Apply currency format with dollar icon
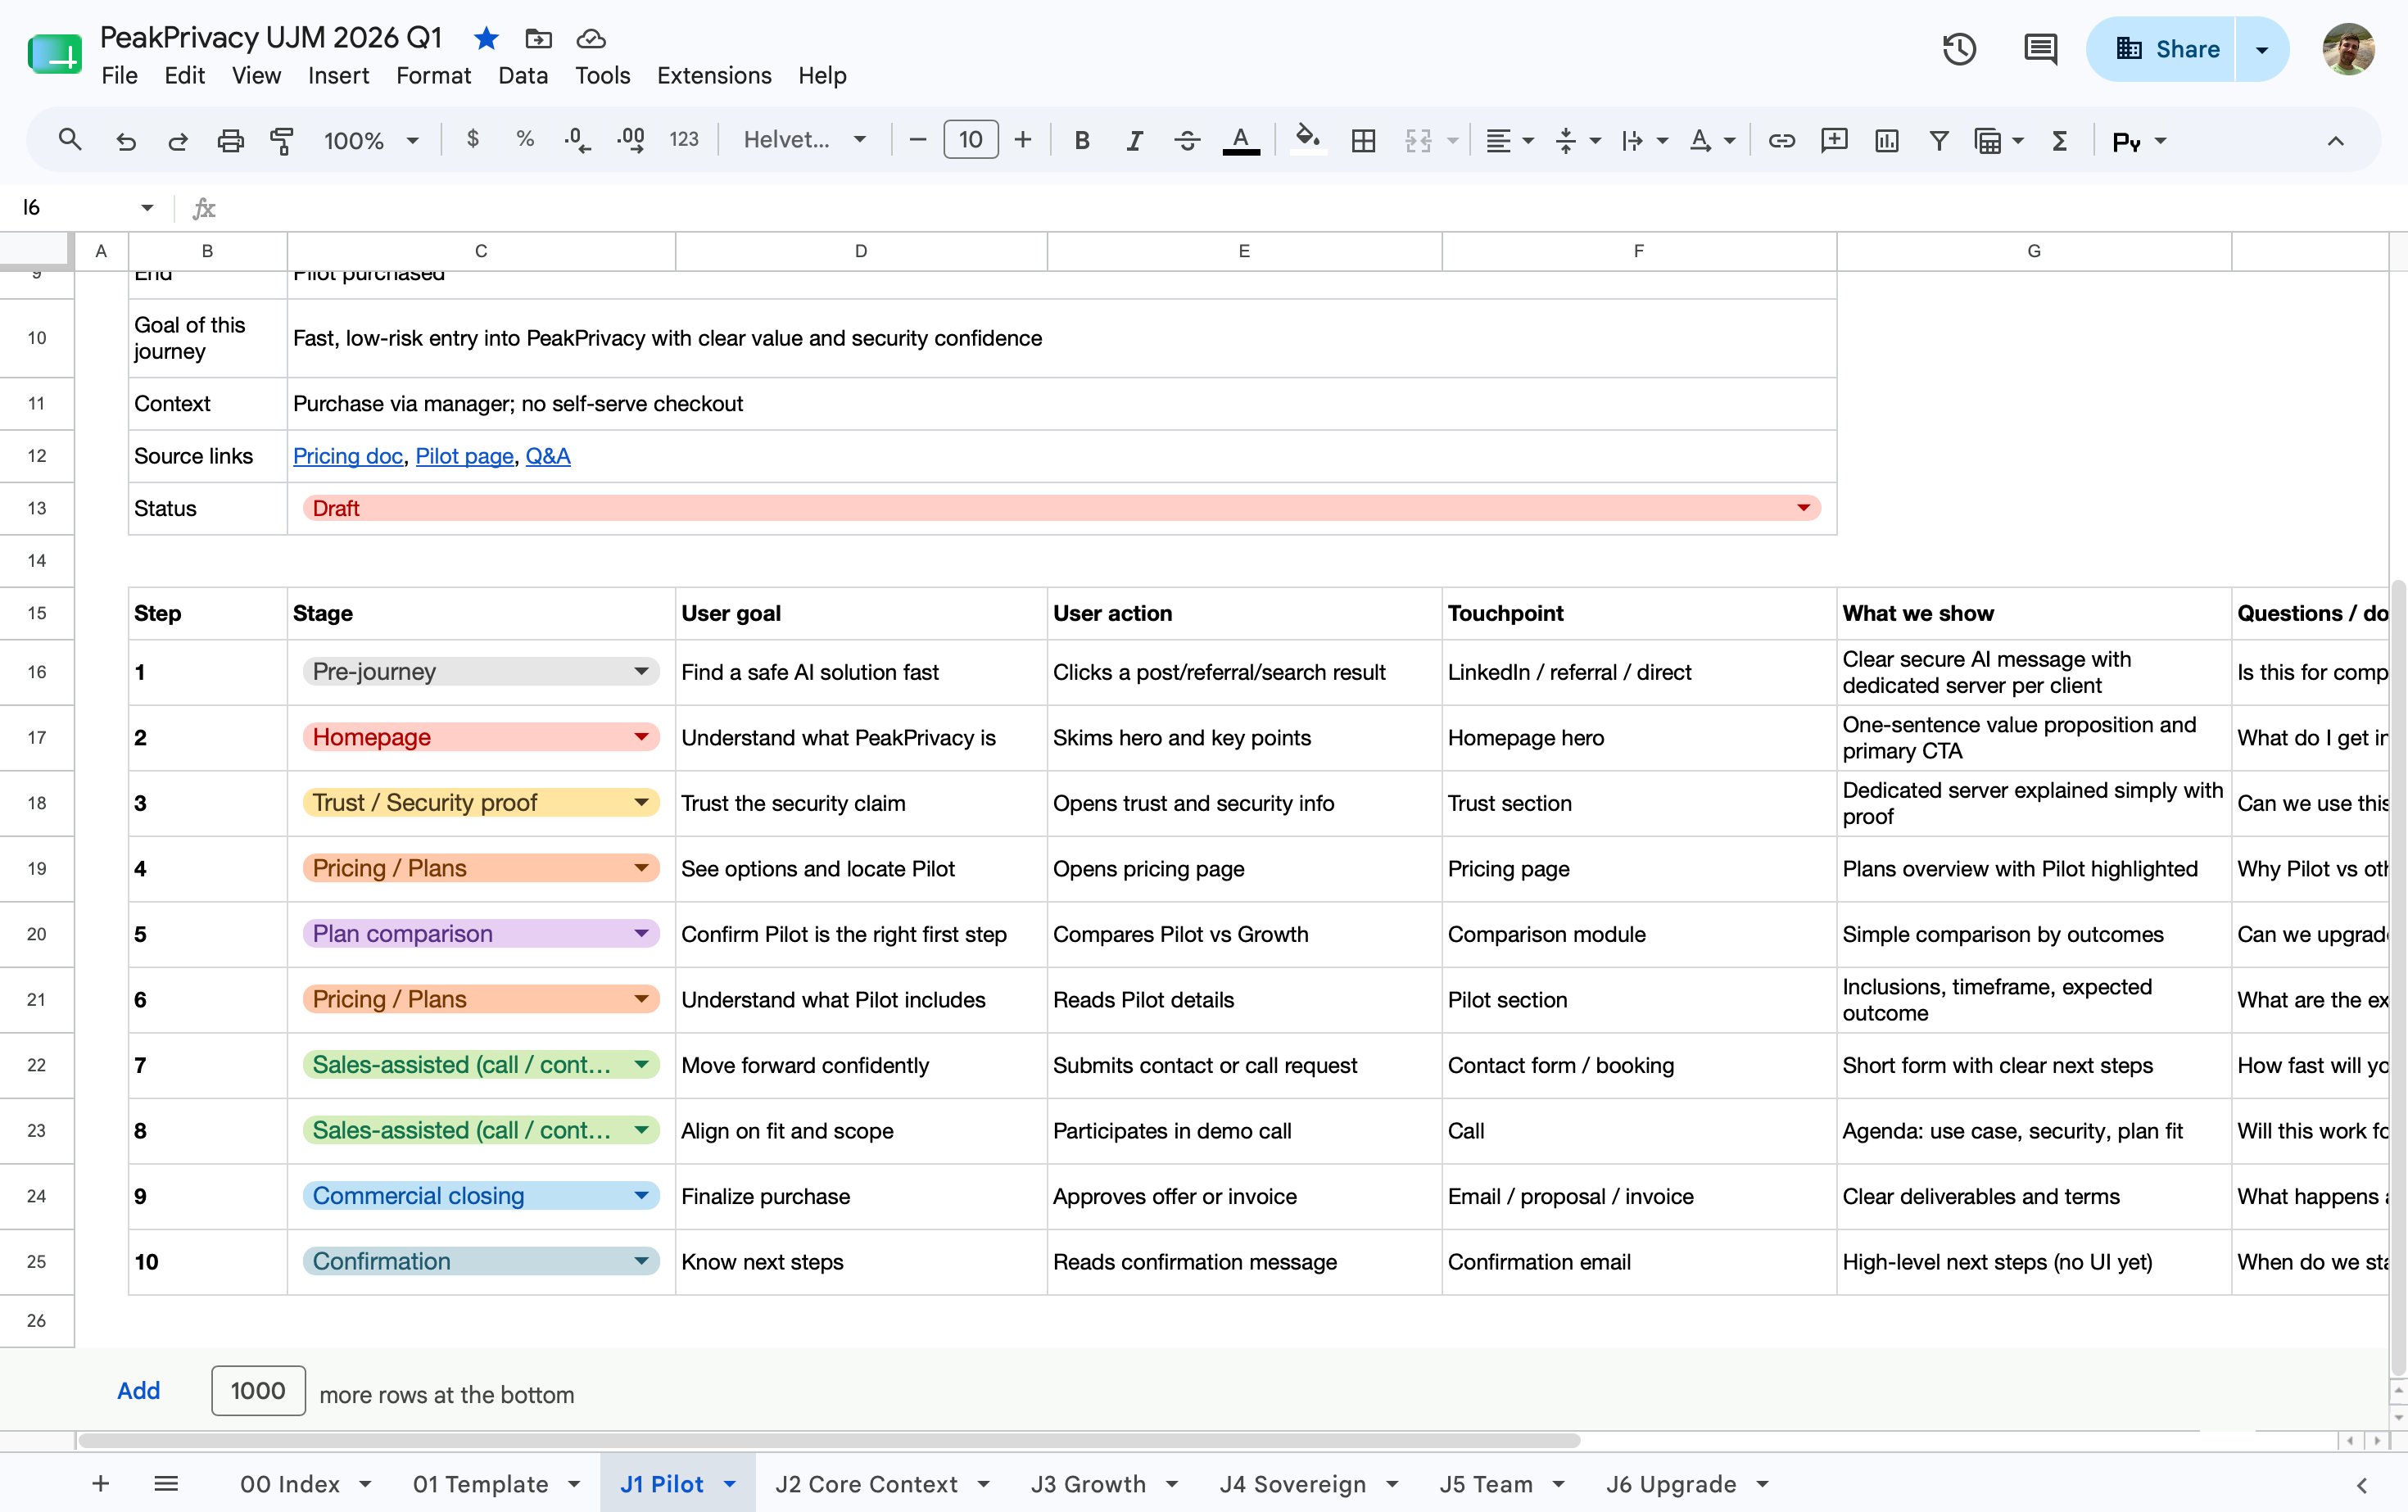This screenshot has height=1512, width=2408. point(473,139)
